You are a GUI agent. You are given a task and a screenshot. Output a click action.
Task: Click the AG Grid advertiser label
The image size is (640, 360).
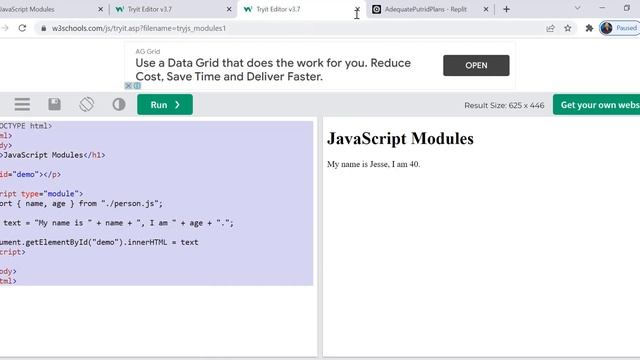pos(148,51)
